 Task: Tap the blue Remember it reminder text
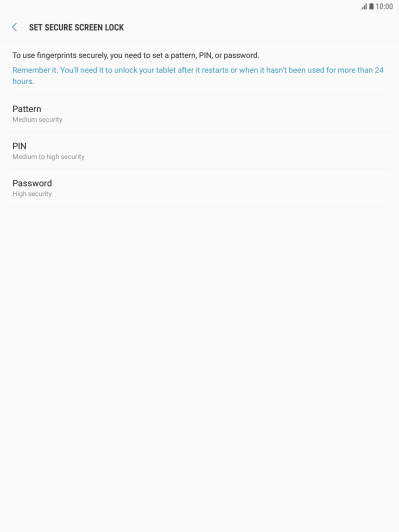coord(198,75)
